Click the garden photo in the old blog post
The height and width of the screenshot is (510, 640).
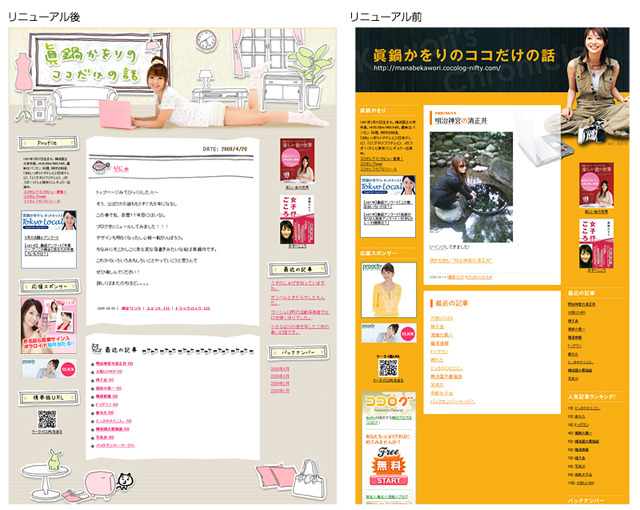click(471, 187)
